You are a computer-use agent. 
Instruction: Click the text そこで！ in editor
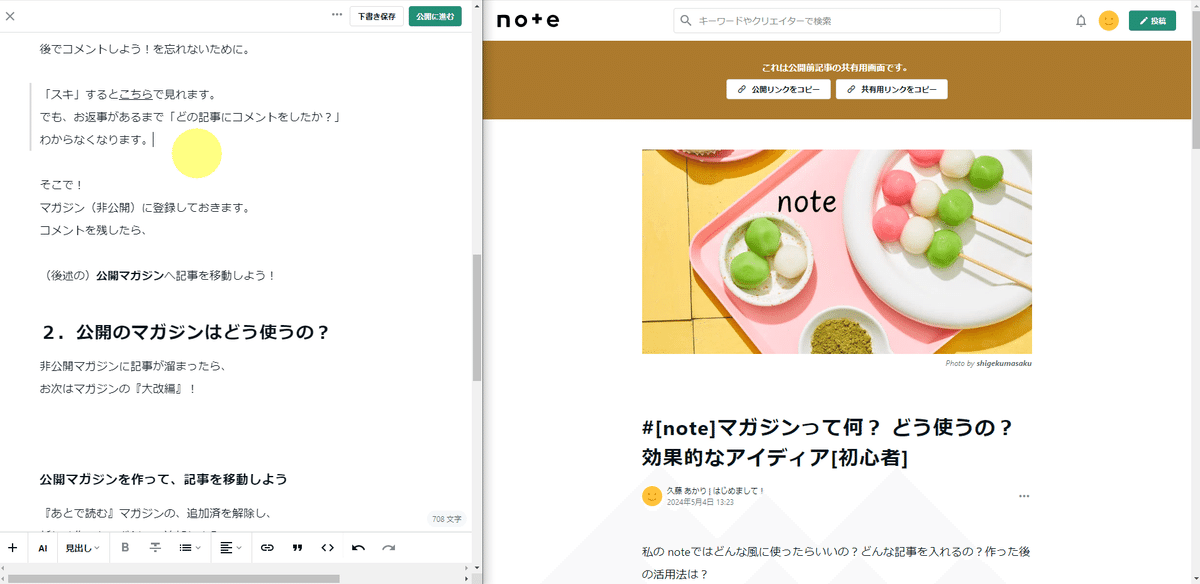62,186
